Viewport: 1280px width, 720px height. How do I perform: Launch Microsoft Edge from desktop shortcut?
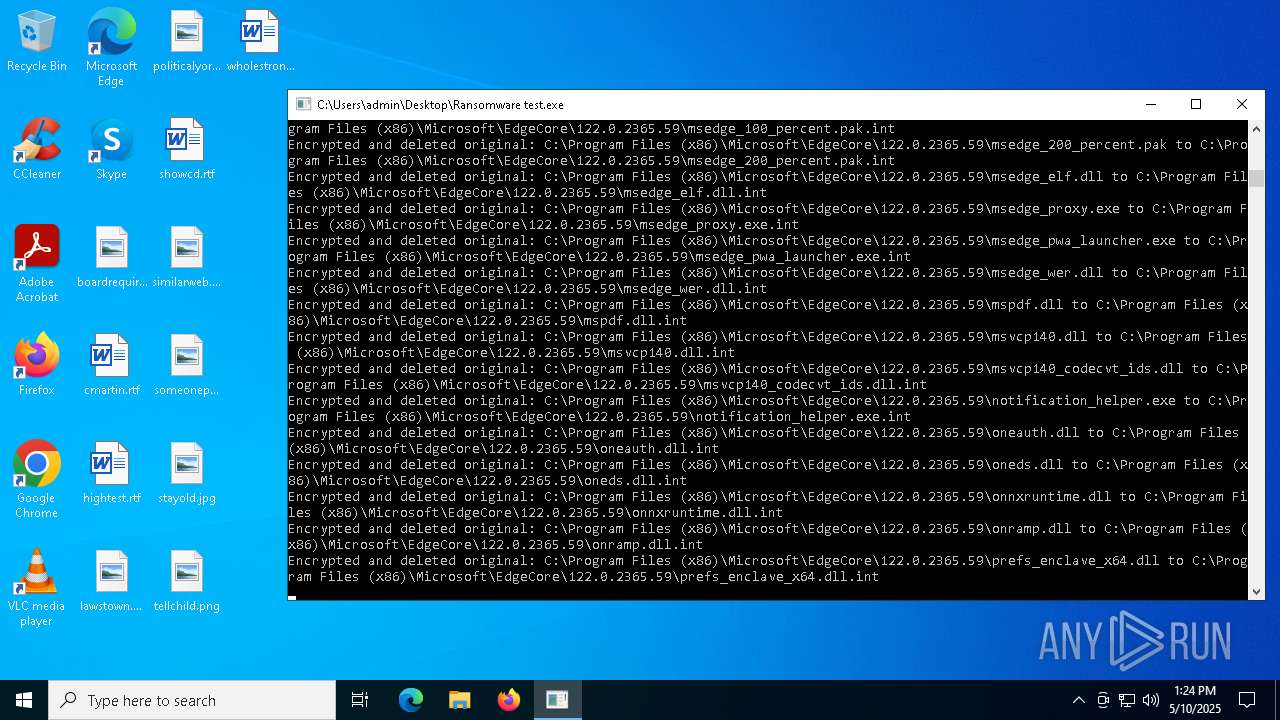[111, 48]
